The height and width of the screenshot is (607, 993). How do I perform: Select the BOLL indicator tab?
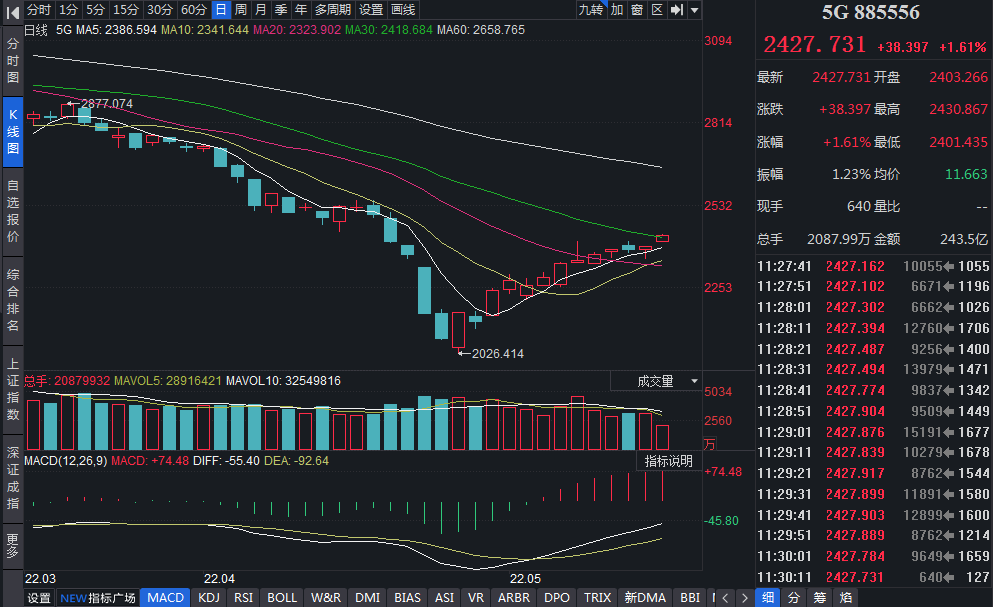[x=282, y=597]
